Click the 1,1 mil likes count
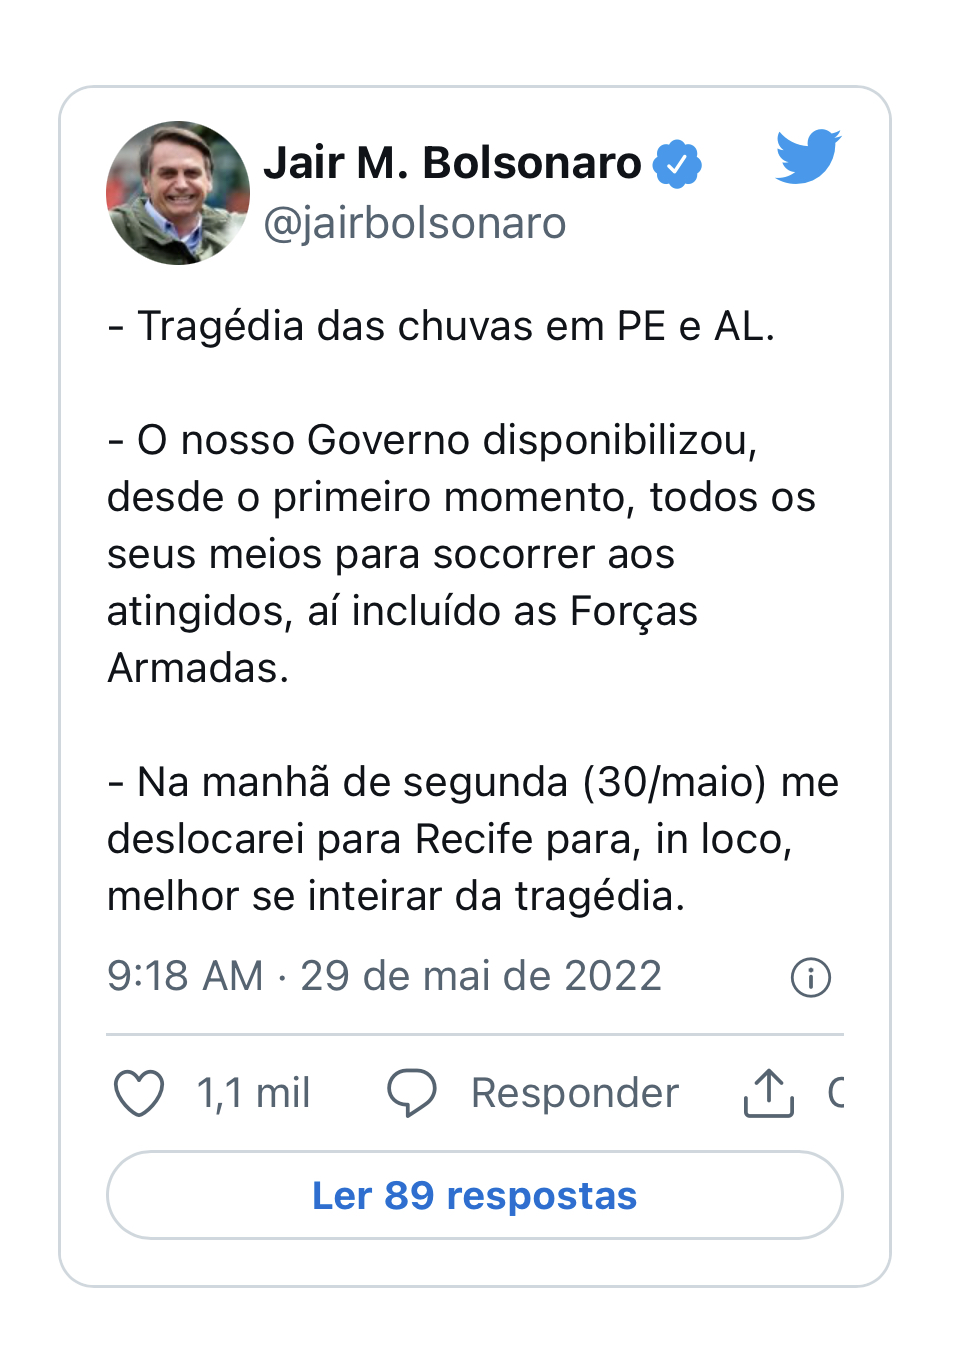The image size is (956, 1362). 253,1093
